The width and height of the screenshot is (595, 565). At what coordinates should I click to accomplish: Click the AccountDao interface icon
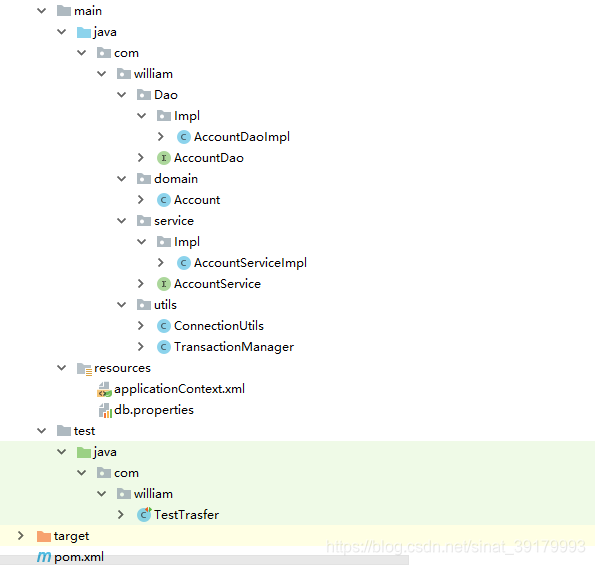(164, 158)
